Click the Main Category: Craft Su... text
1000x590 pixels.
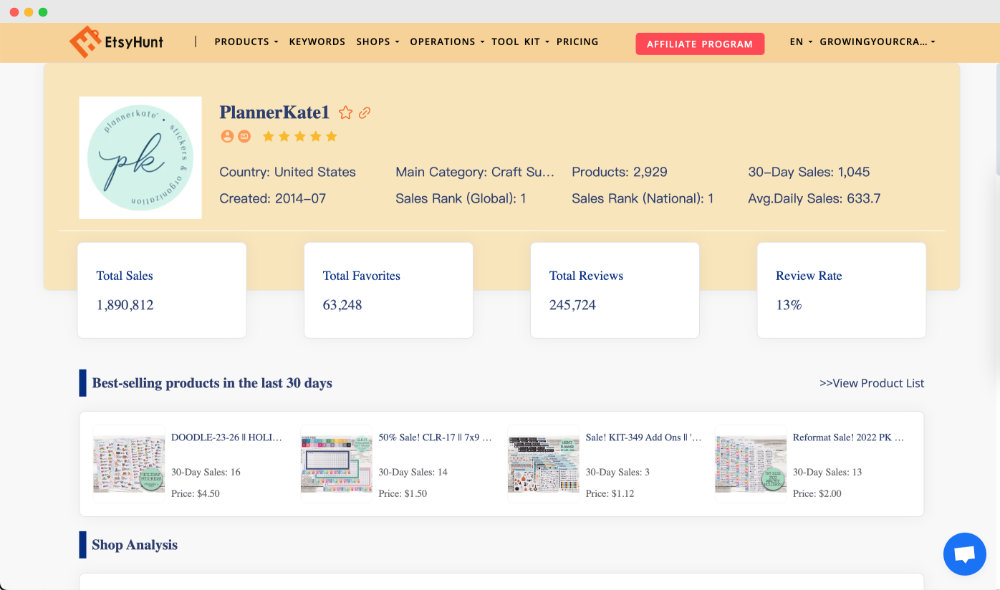point(474,172)
